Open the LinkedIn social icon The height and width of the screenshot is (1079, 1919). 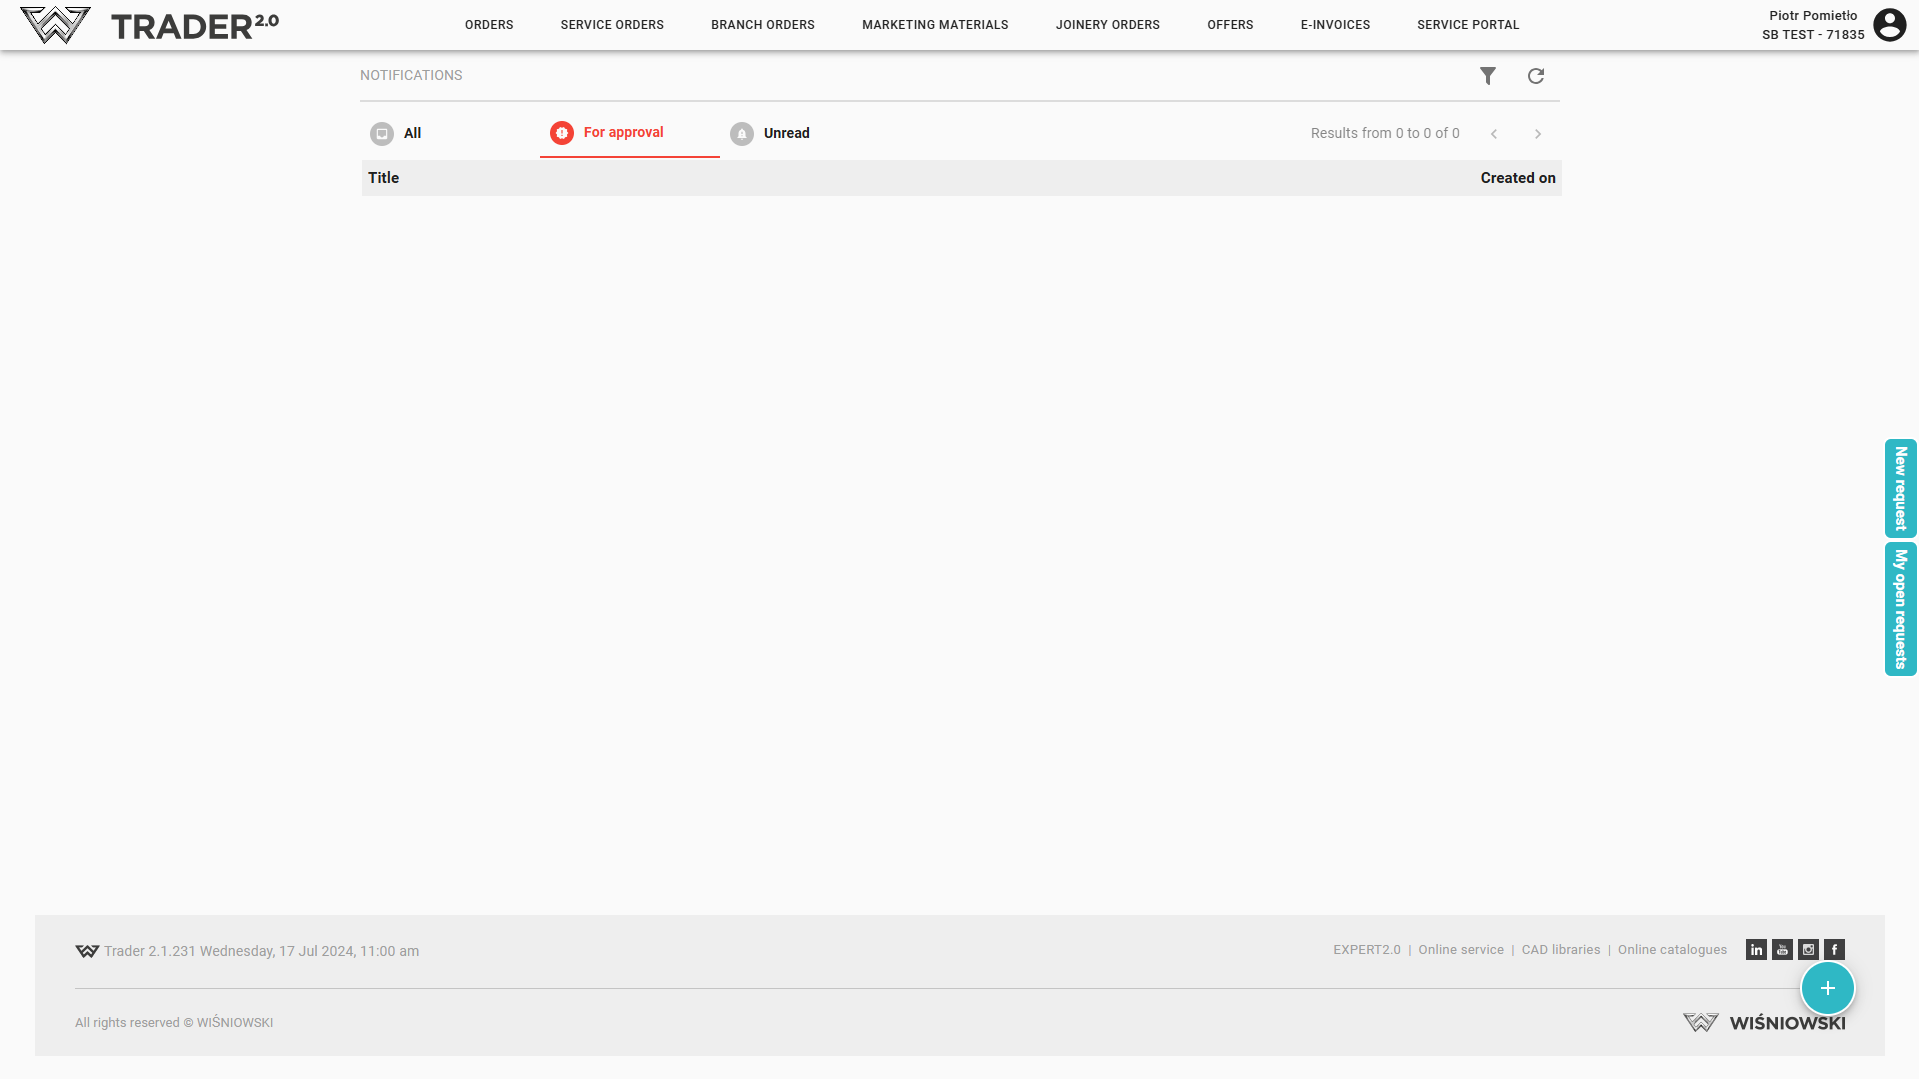[1756, 950]
